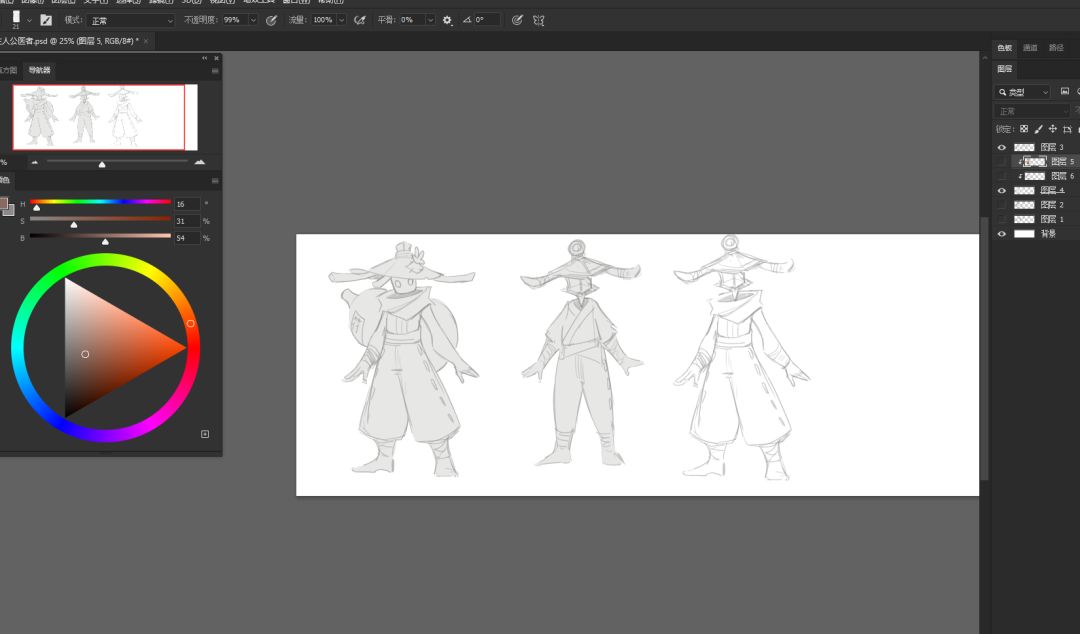Enable airbrush build-up icon
This screenshot has height=634, width=1080.
(360, 20)
